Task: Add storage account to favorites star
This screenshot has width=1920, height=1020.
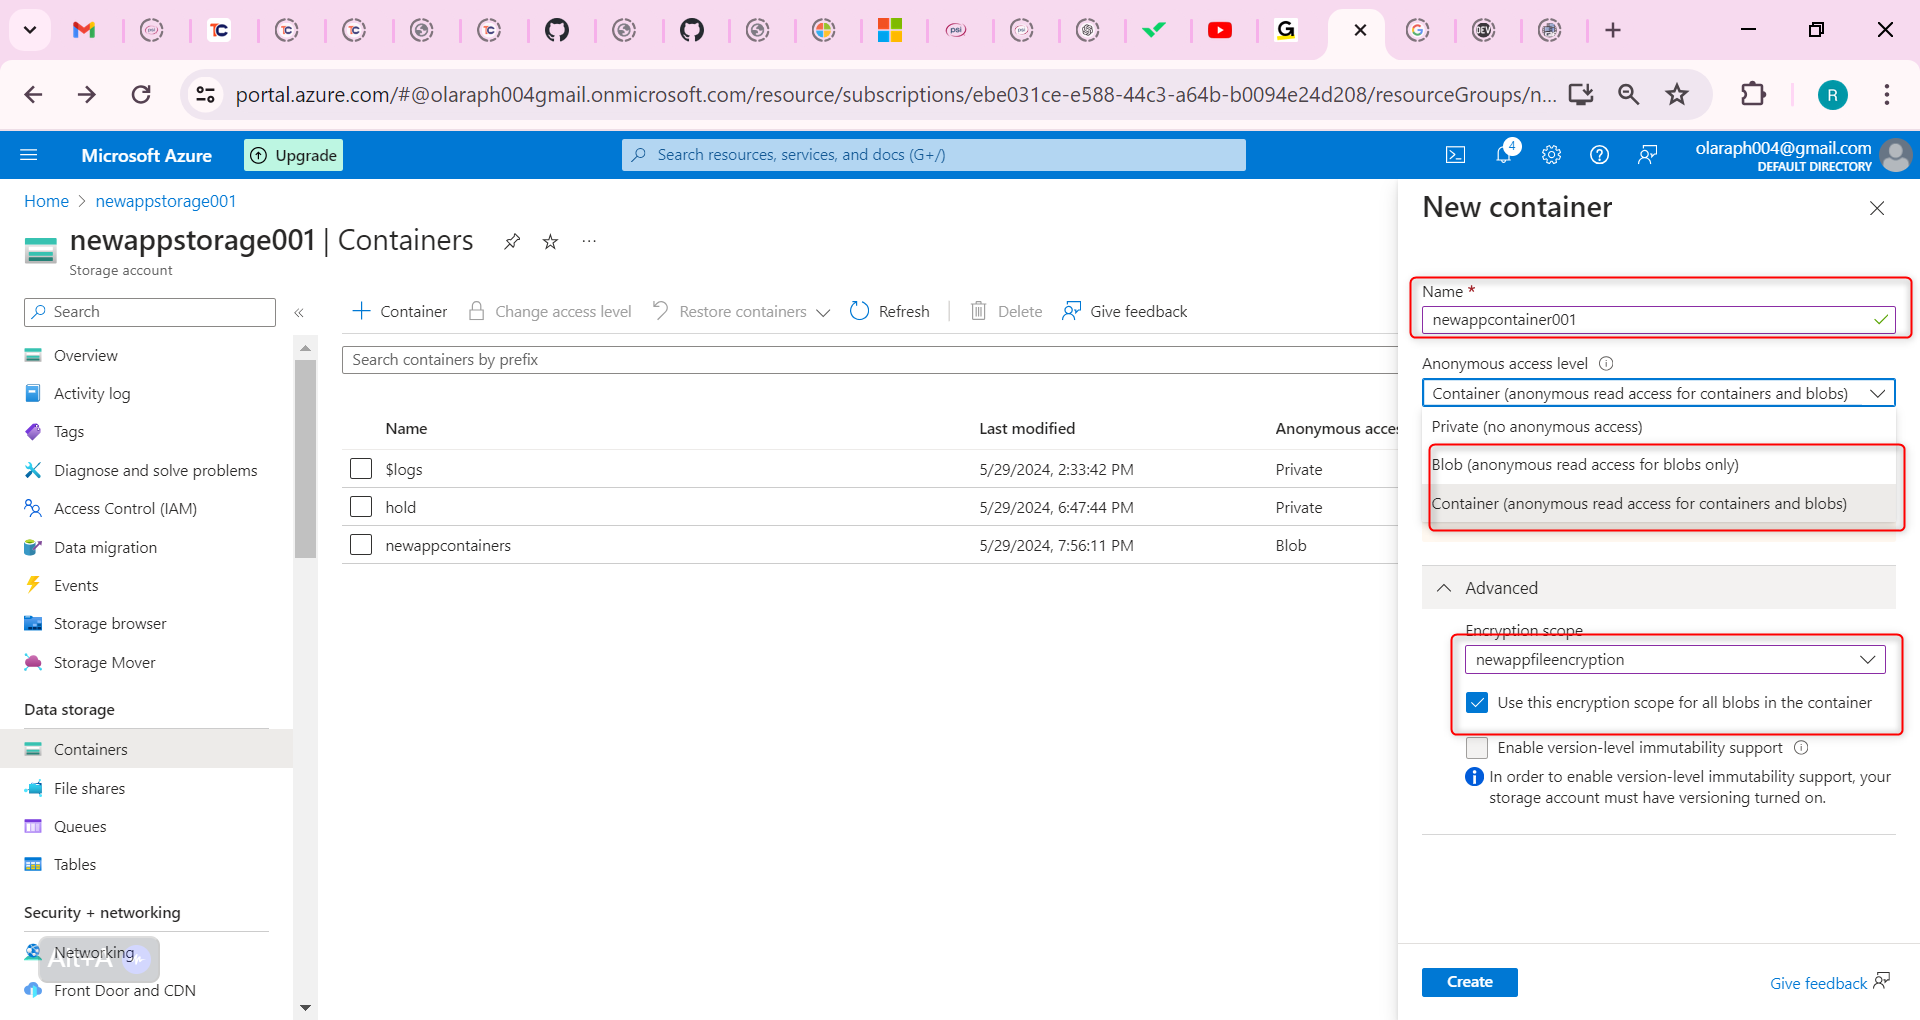Action: click(x=550, y=242)
